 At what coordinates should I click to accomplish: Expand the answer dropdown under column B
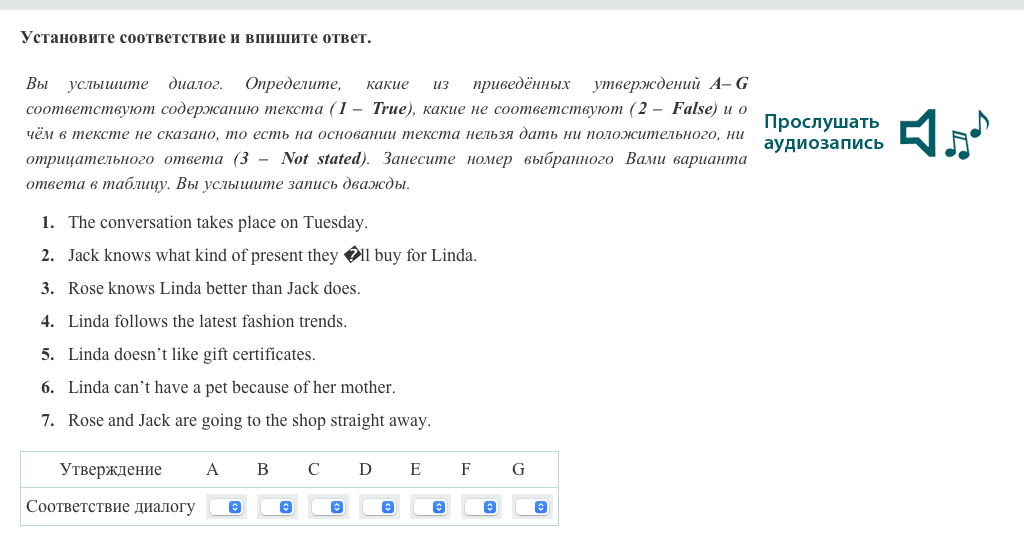click(x=275, y=507)
